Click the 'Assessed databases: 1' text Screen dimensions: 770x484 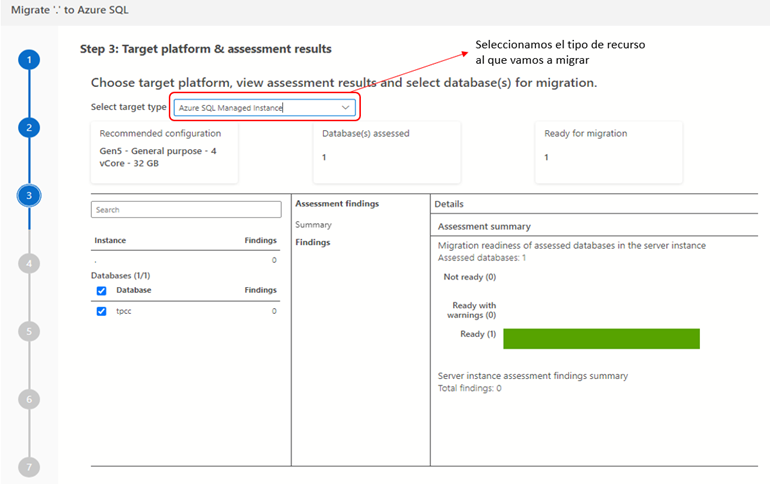tap(482, 258)
